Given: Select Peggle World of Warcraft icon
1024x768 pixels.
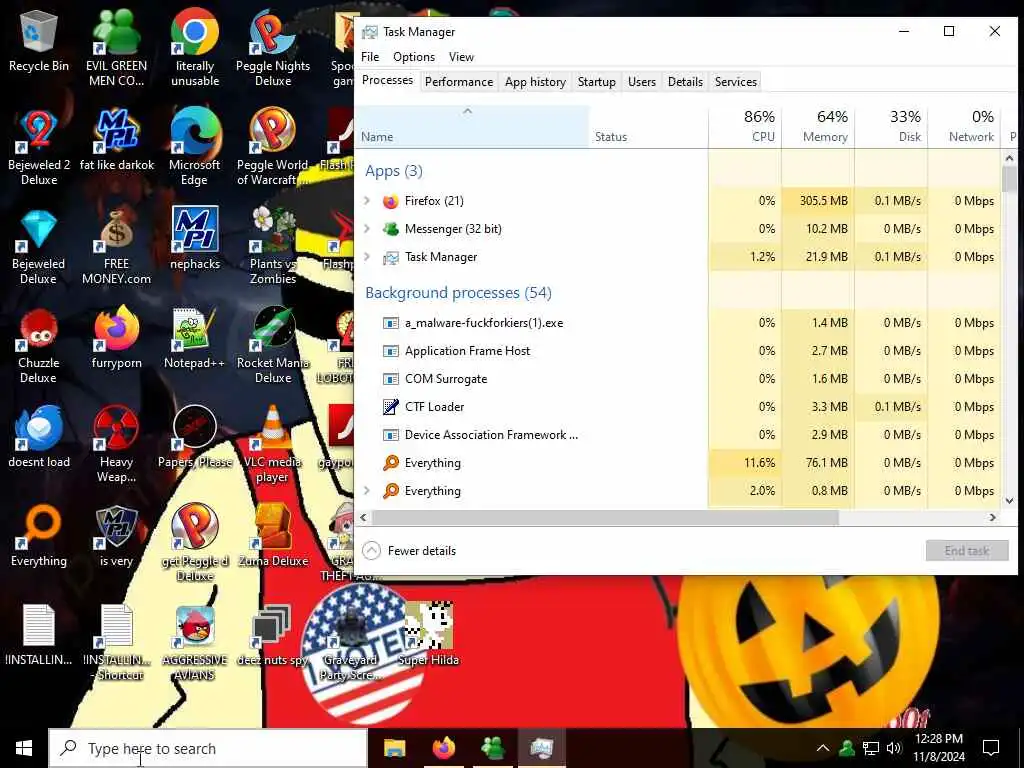Looking at the screenshot, I should (273, 146).
